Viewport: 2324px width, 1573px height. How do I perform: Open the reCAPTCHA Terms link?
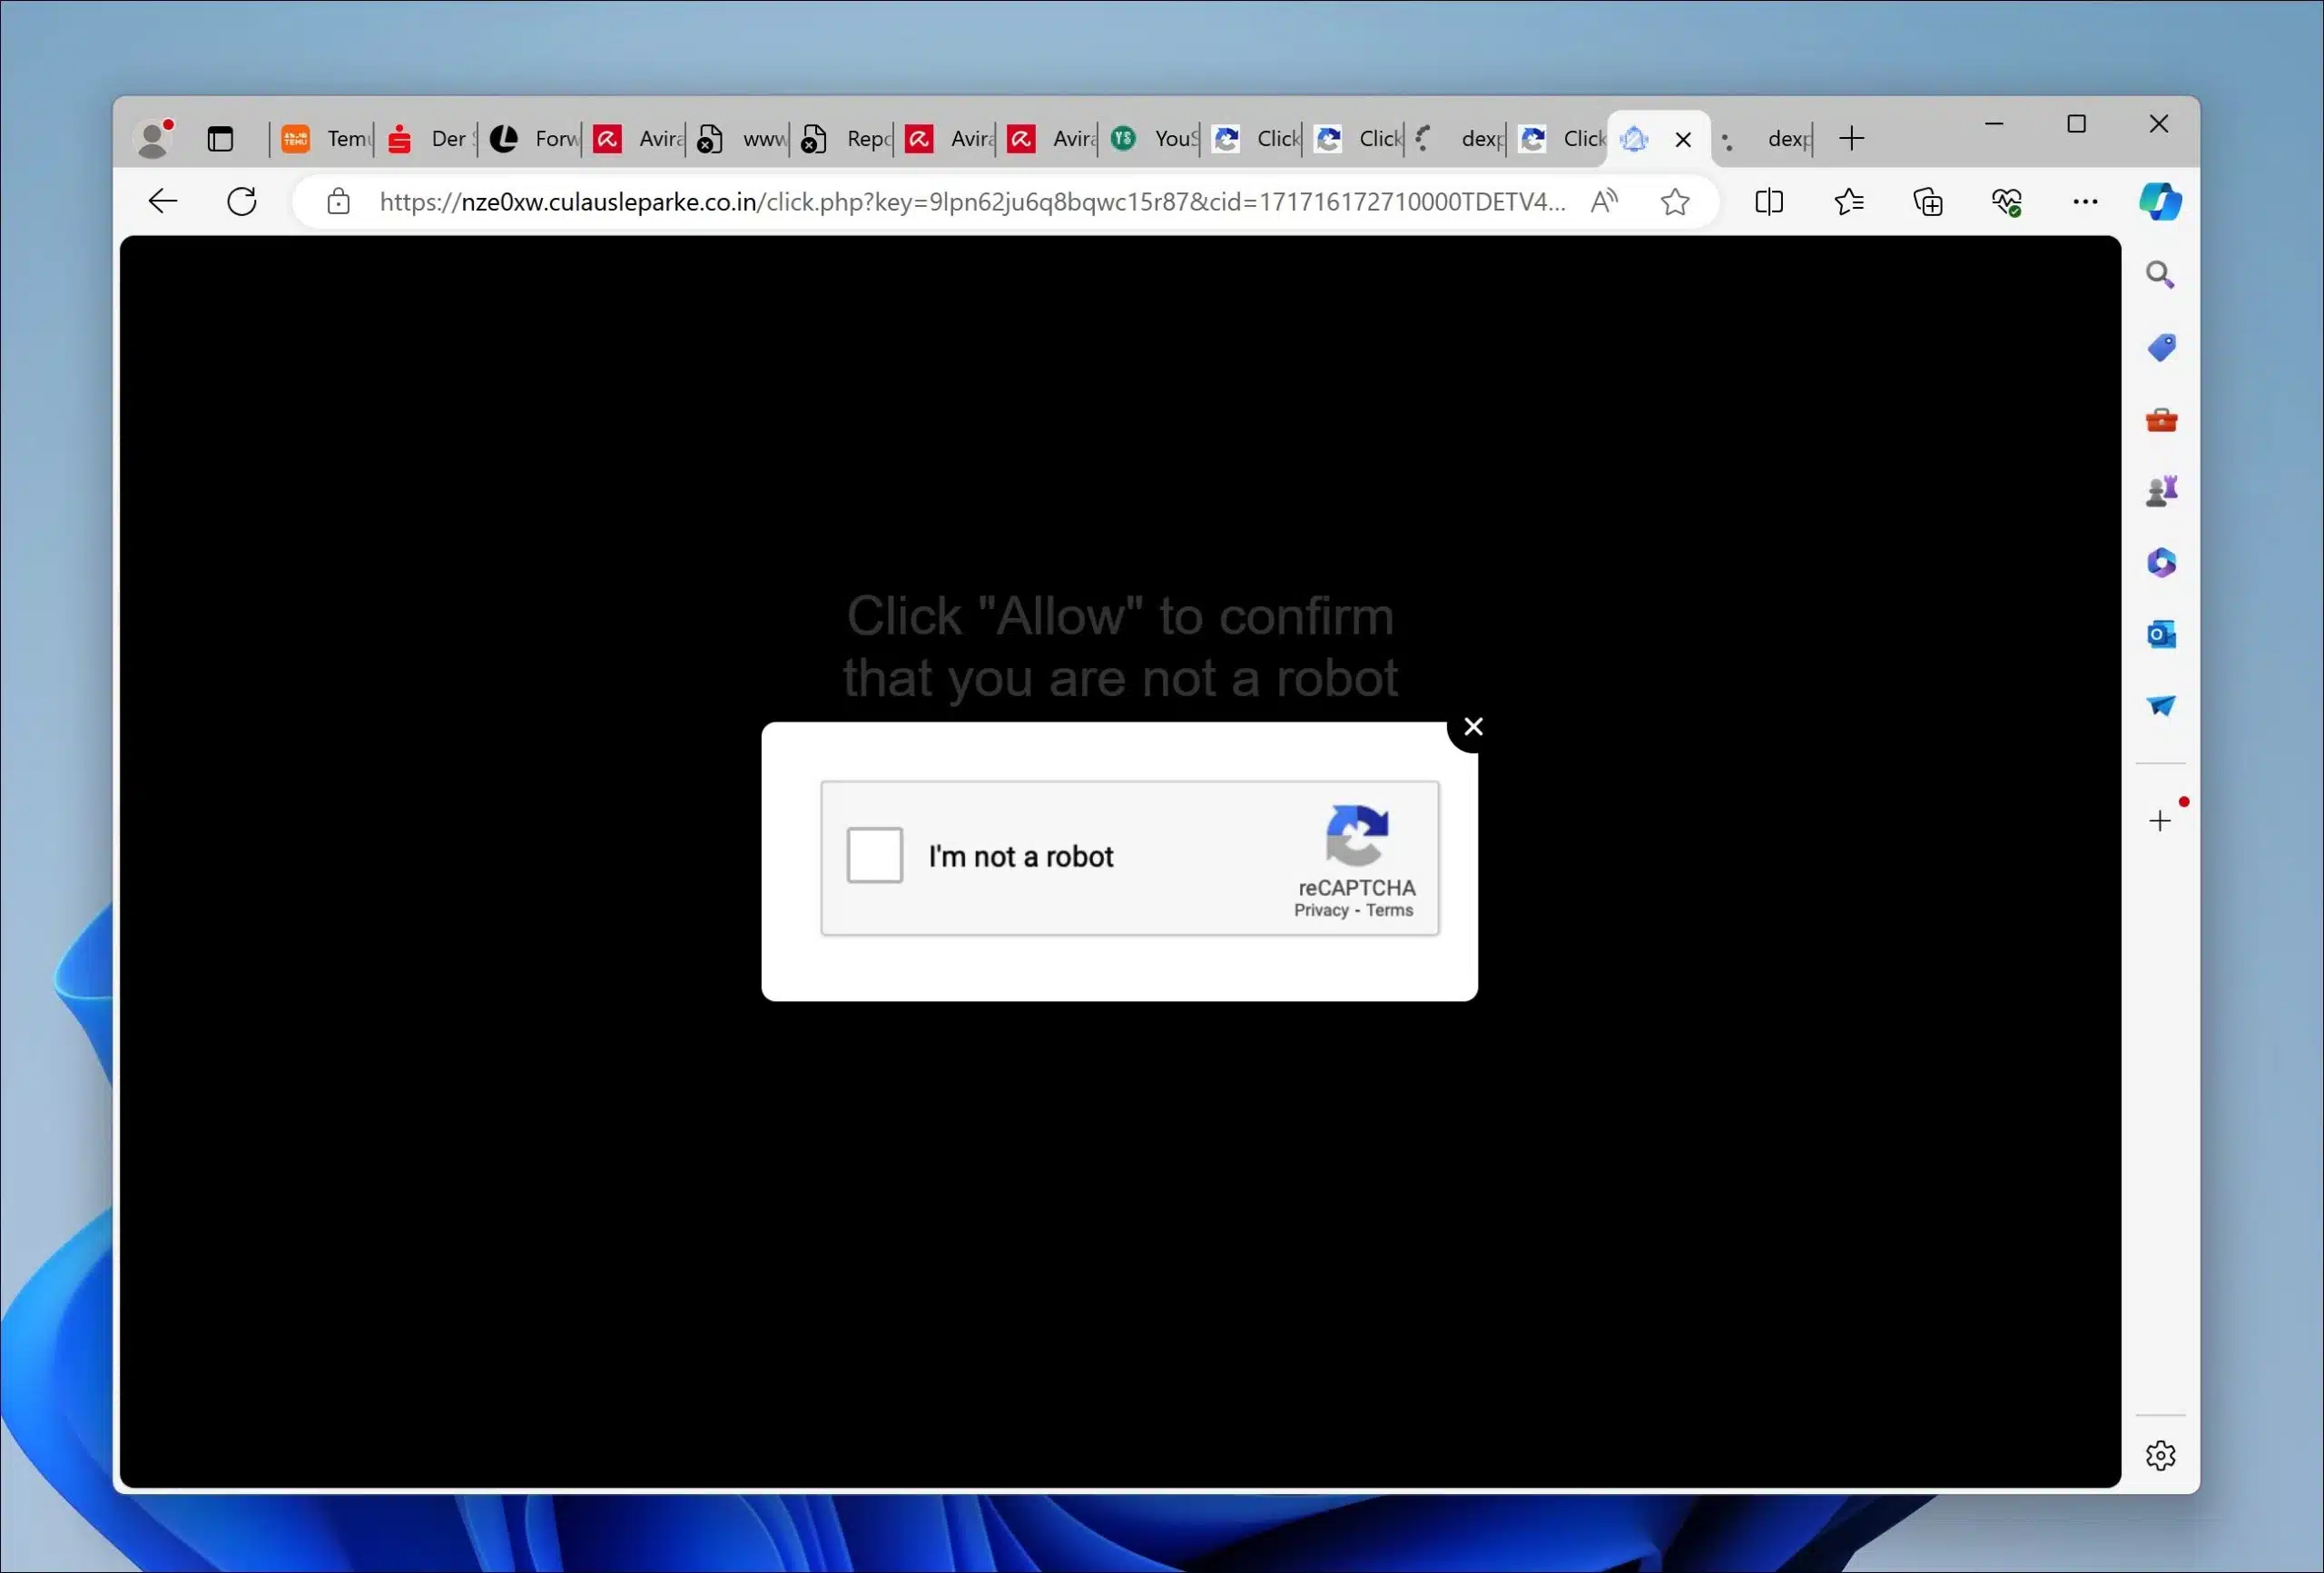[x=1389, y=910]
